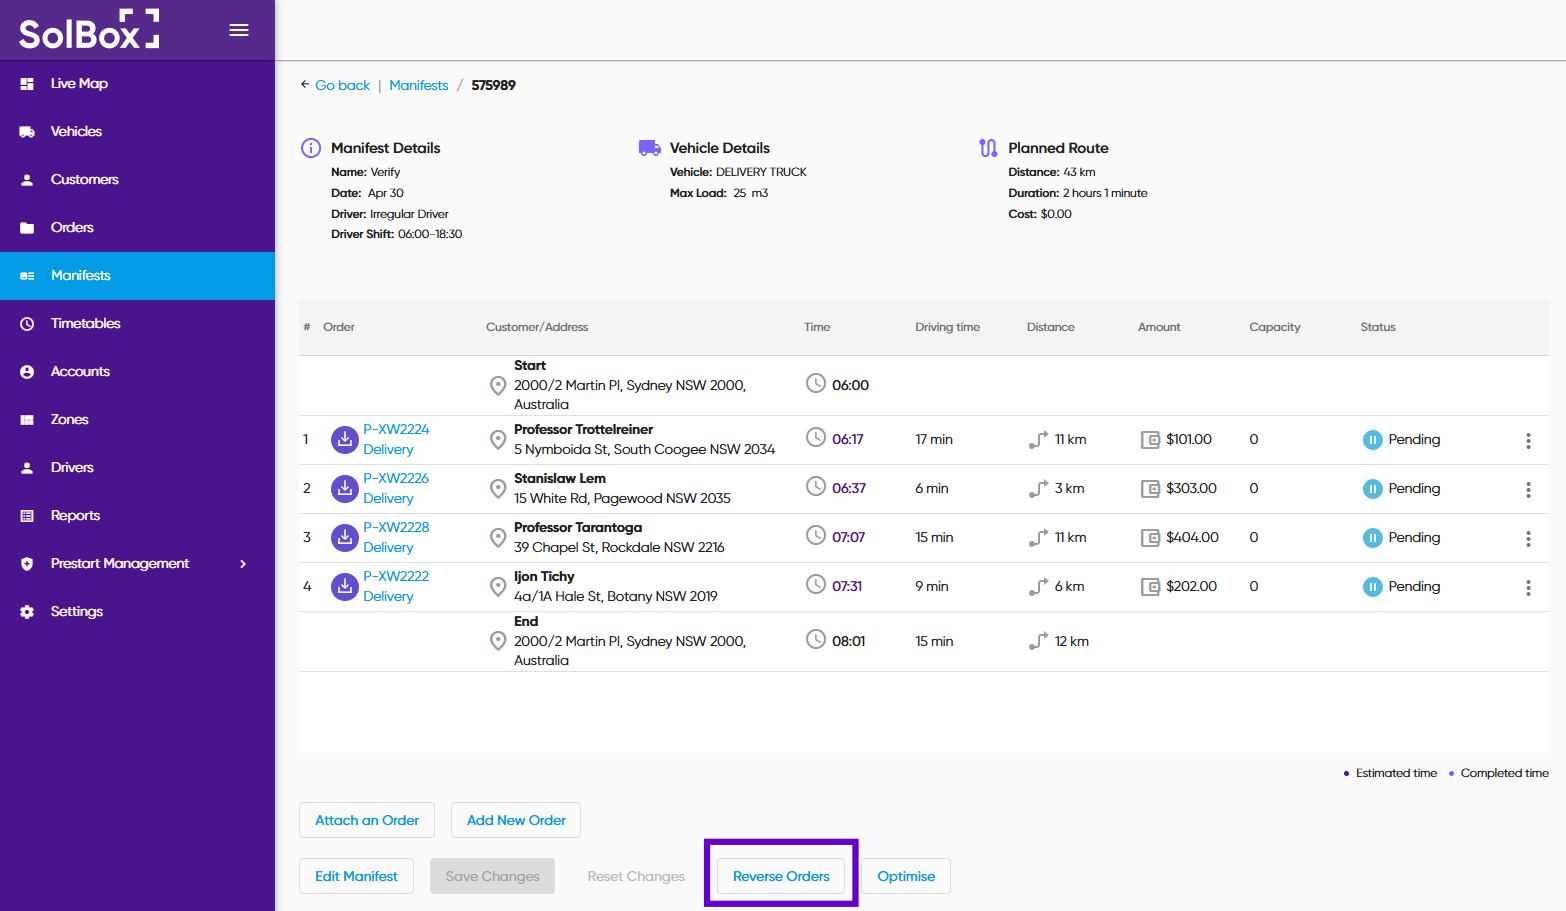Click the Attach an Order button
Screen dimensions: 1566x911
[x=367, y=820]
